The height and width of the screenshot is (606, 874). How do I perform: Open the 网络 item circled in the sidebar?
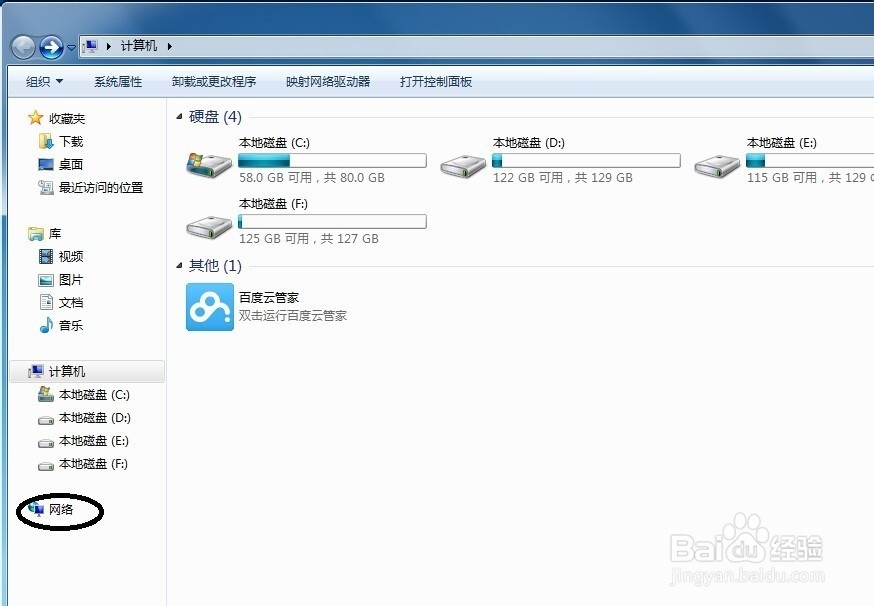point(60,510)
